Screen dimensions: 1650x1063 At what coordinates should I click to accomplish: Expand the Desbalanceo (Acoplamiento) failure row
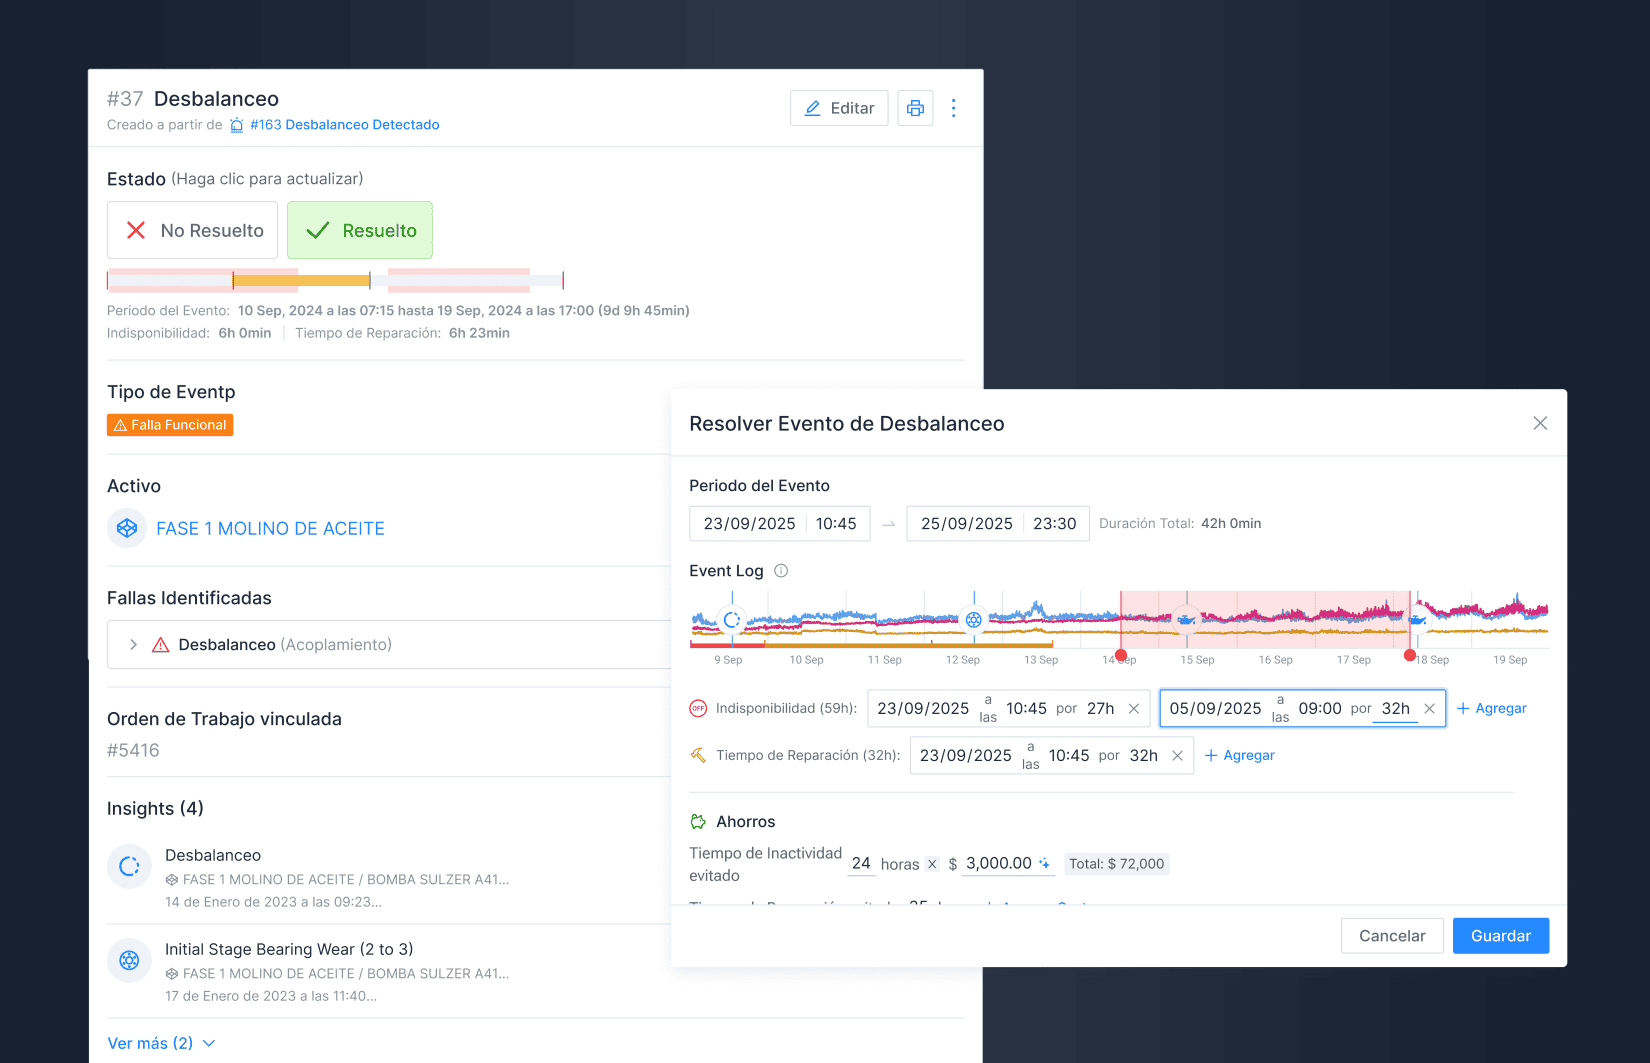pos(133,645)
